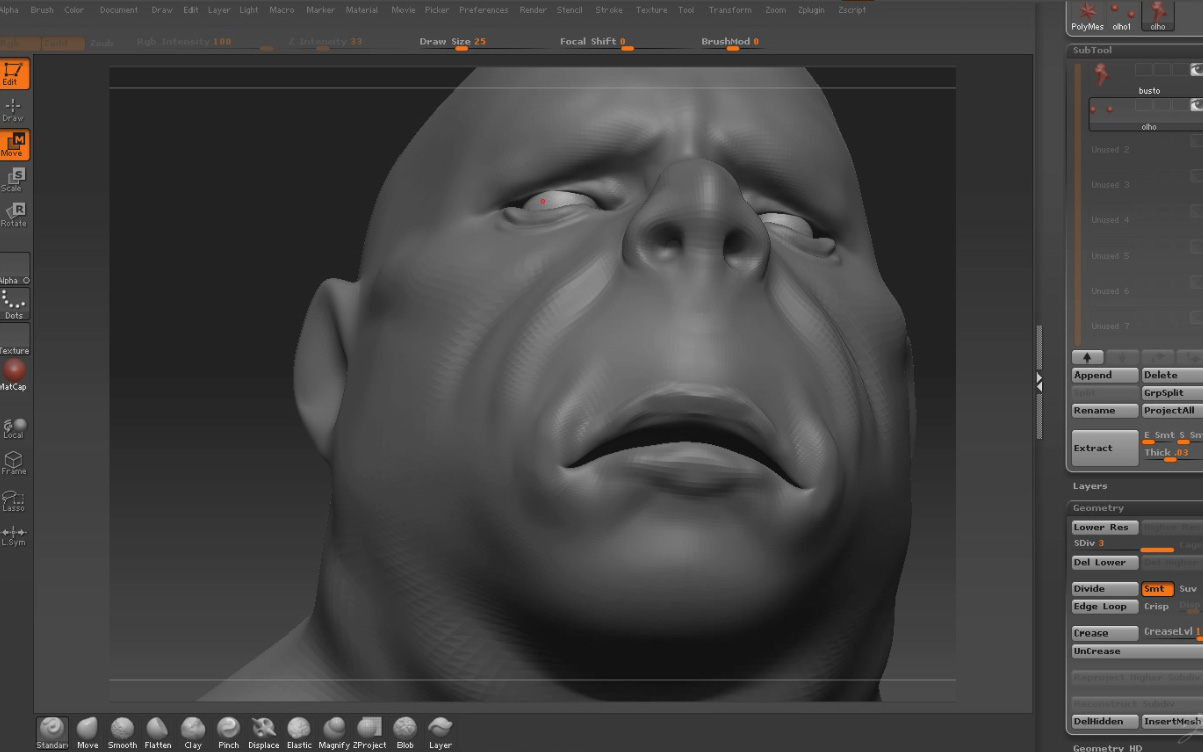Image resolution: width=1203 pixels, height=752 pixels.
Task: Toggle the Smt smoothing option
Action: pyautogui.click(x=1157, y=589)
